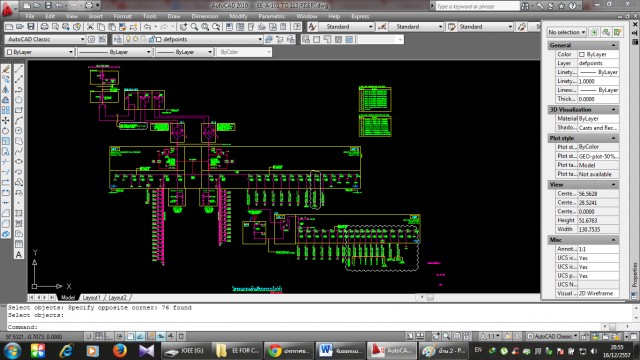Select the Polygon tool

(19, 100)
